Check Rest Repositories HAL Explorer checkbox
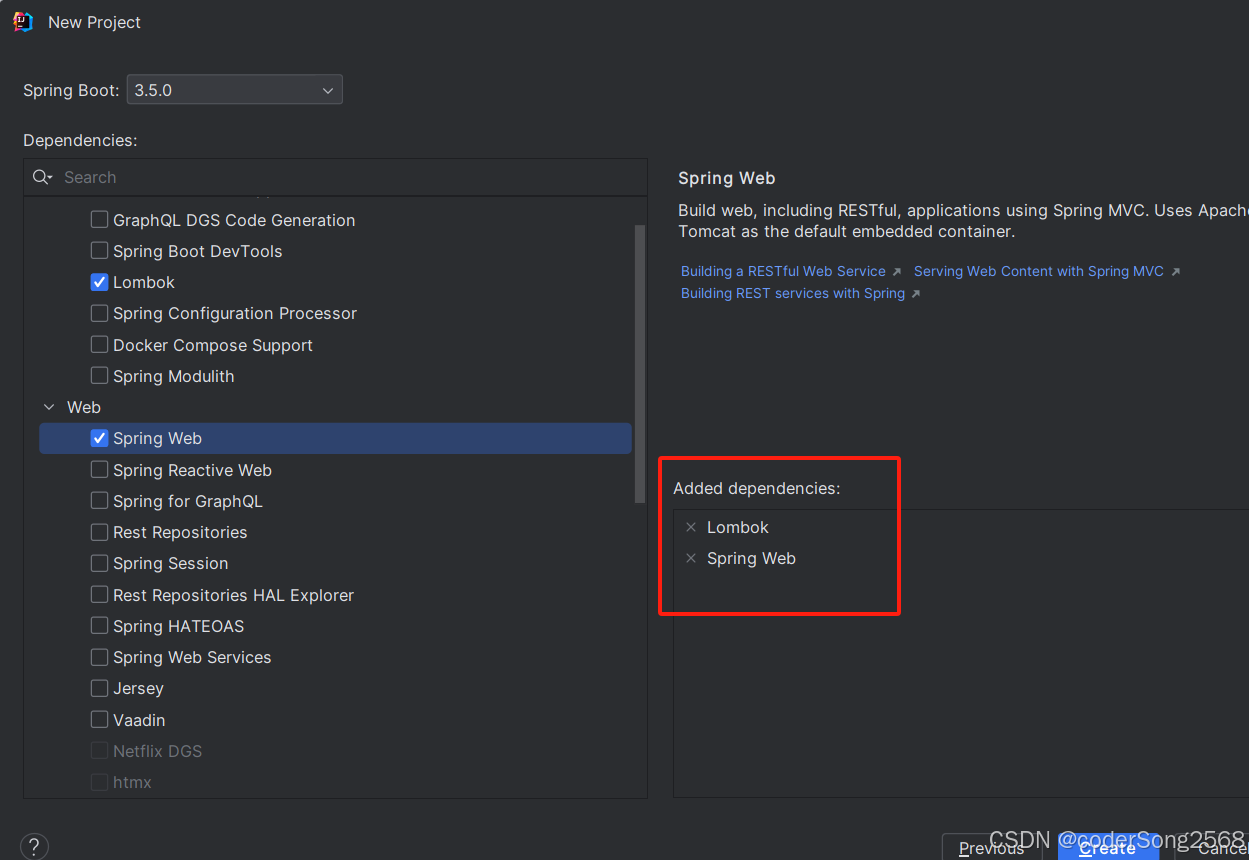This screenshot has width=1249, height=860. coord(99,595)
